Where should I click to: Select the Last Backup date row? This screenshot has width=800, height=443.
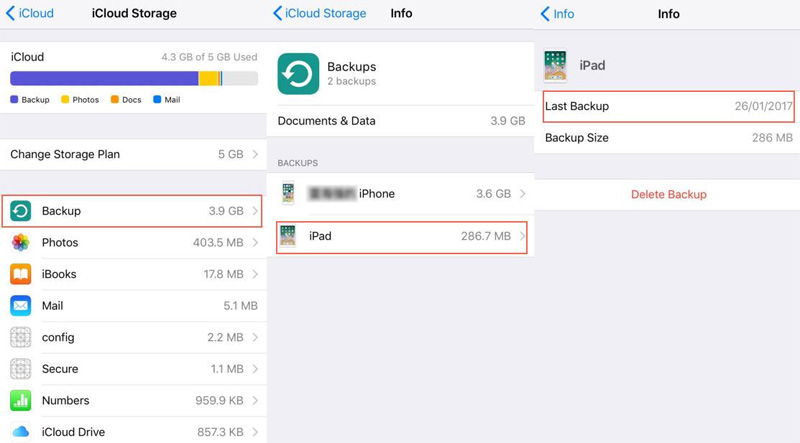[668, 106]
